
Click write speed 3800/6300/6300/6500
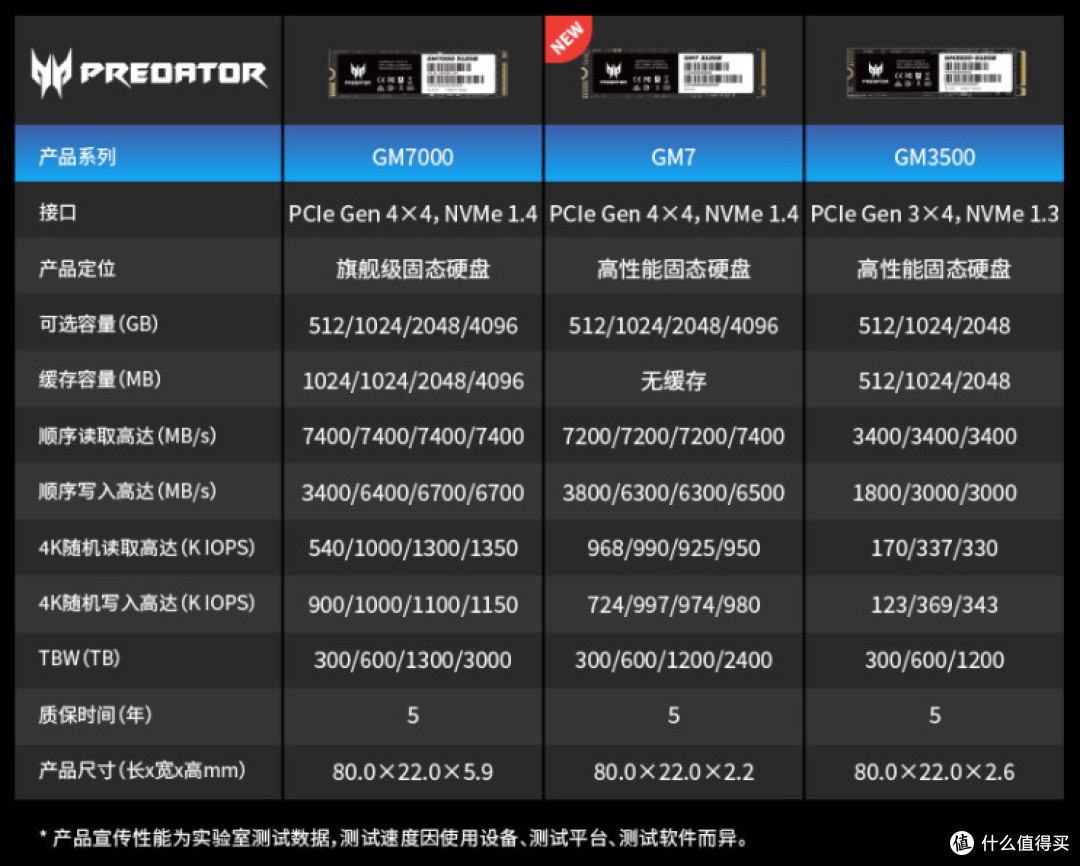(673, 493)
